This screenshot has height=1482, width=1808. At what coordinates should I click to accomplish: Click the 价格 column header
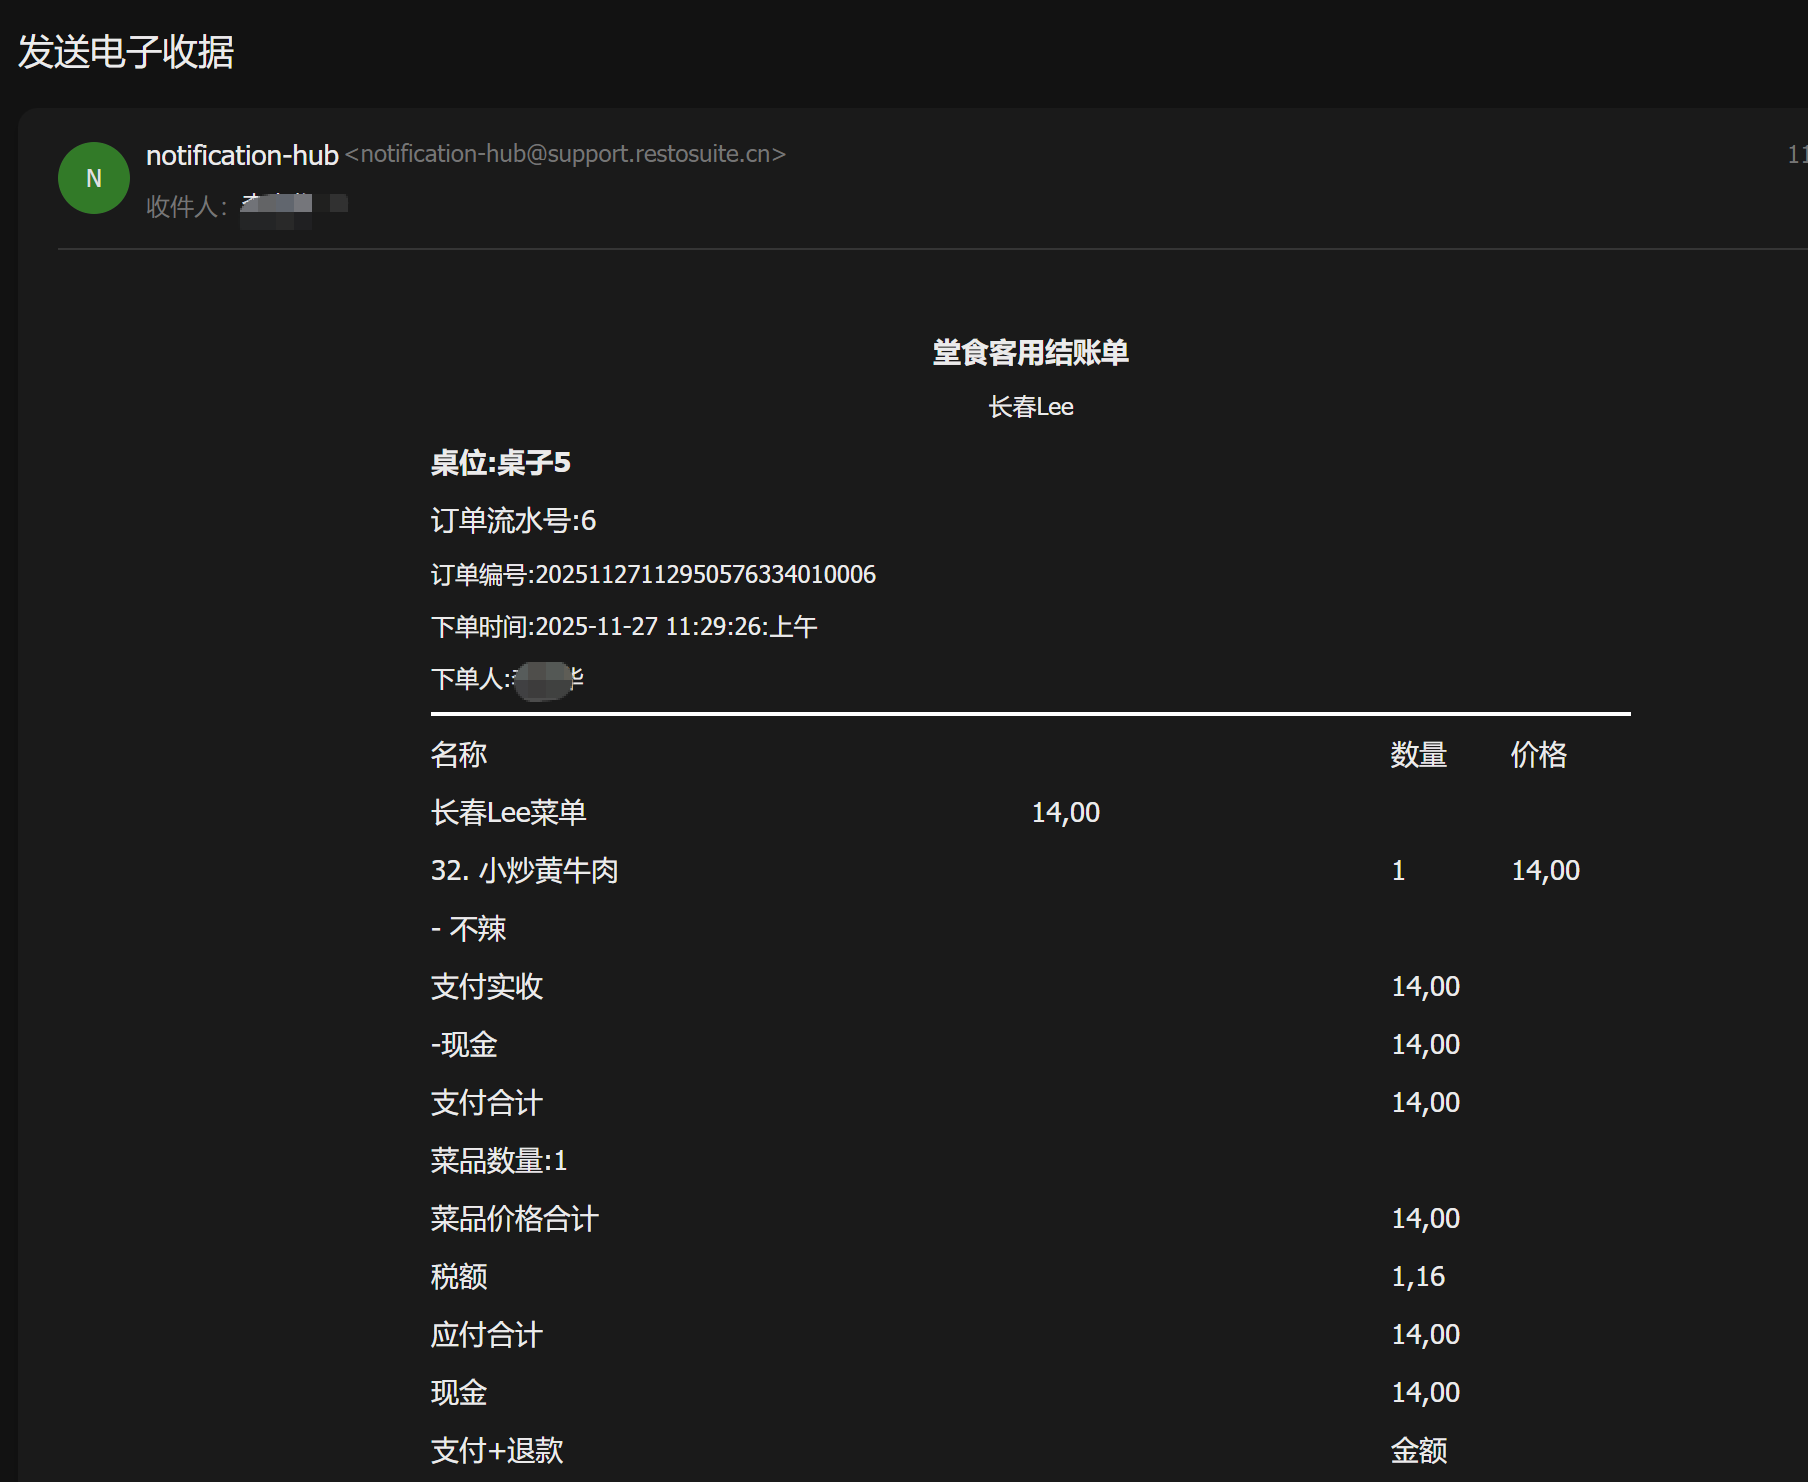(x=1538, y=754)
